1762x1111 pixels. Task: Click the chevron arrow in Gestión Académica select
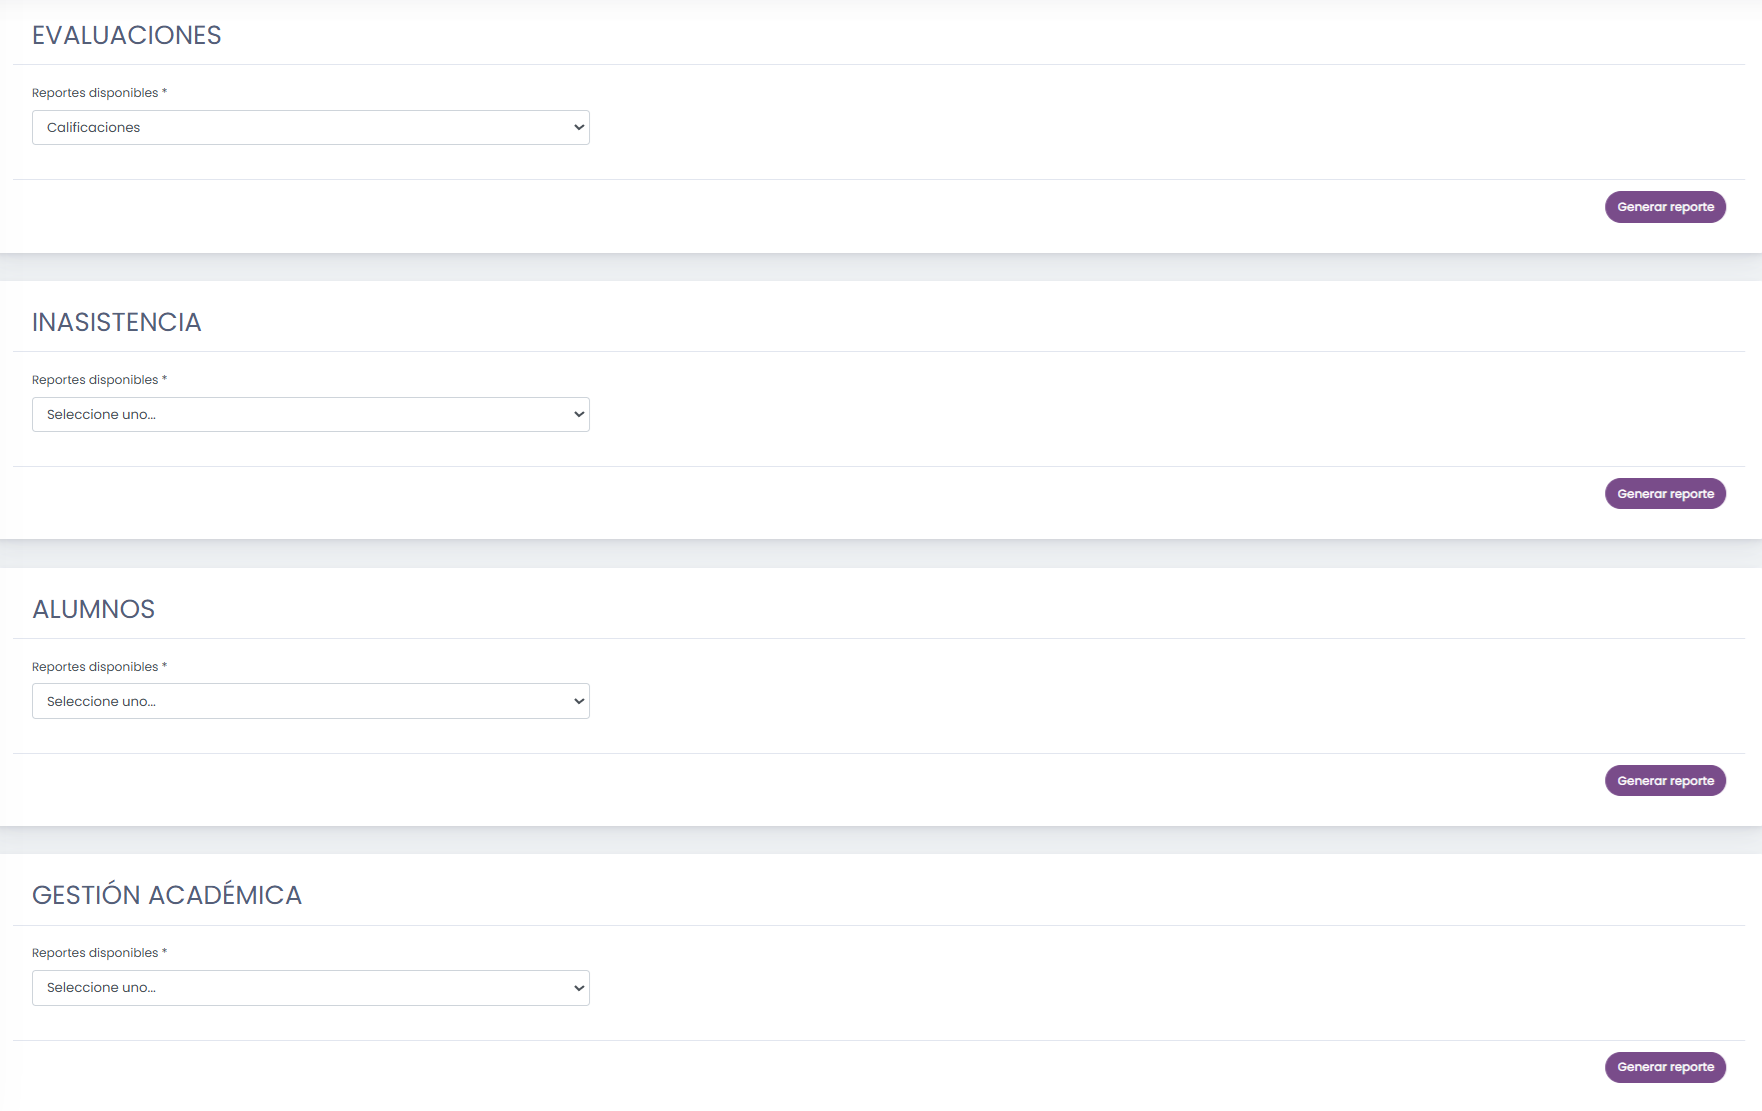coord(579,988)
